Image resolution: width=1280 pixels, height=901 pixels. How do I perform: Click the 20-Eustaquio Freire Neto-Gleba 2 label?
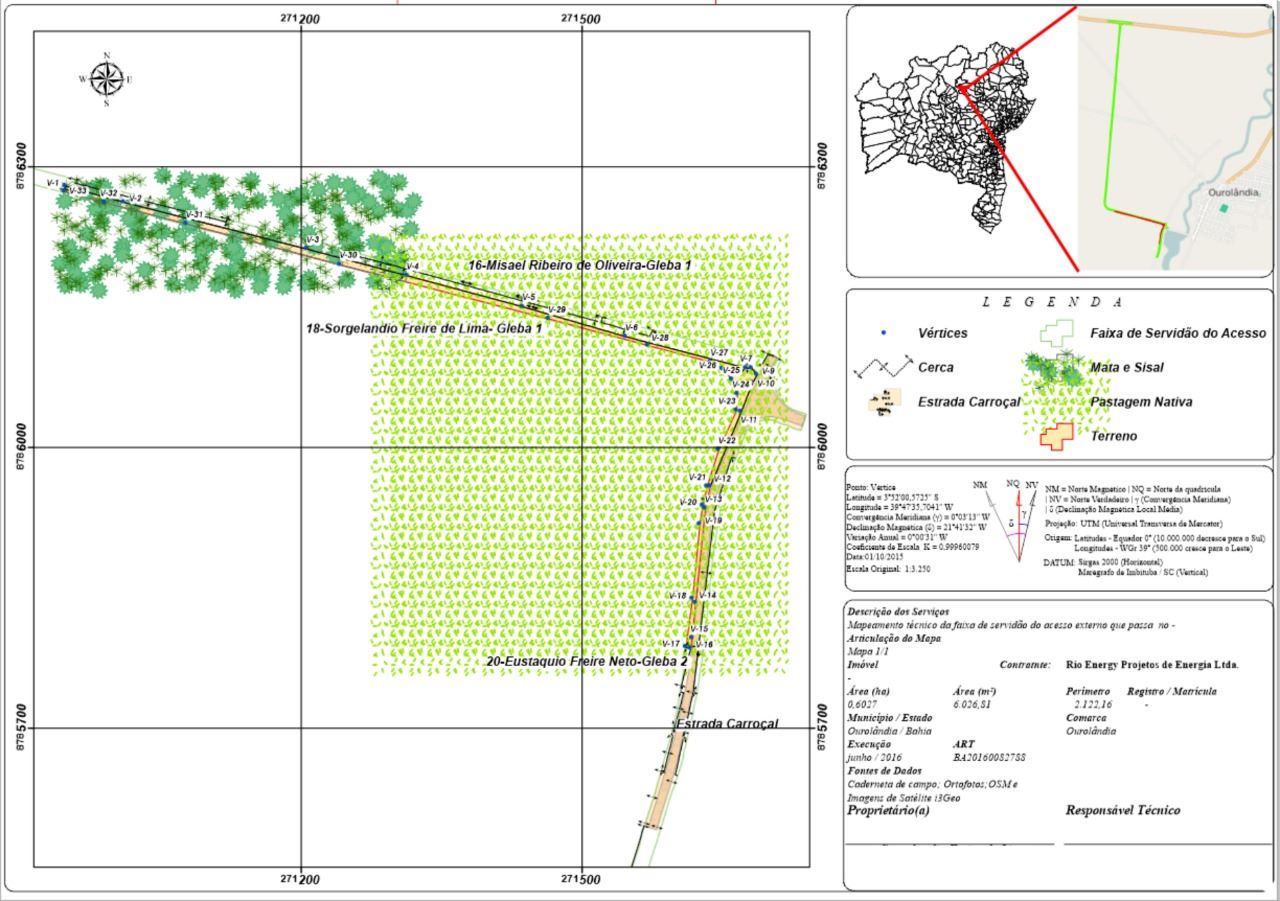tap(587, 662)
